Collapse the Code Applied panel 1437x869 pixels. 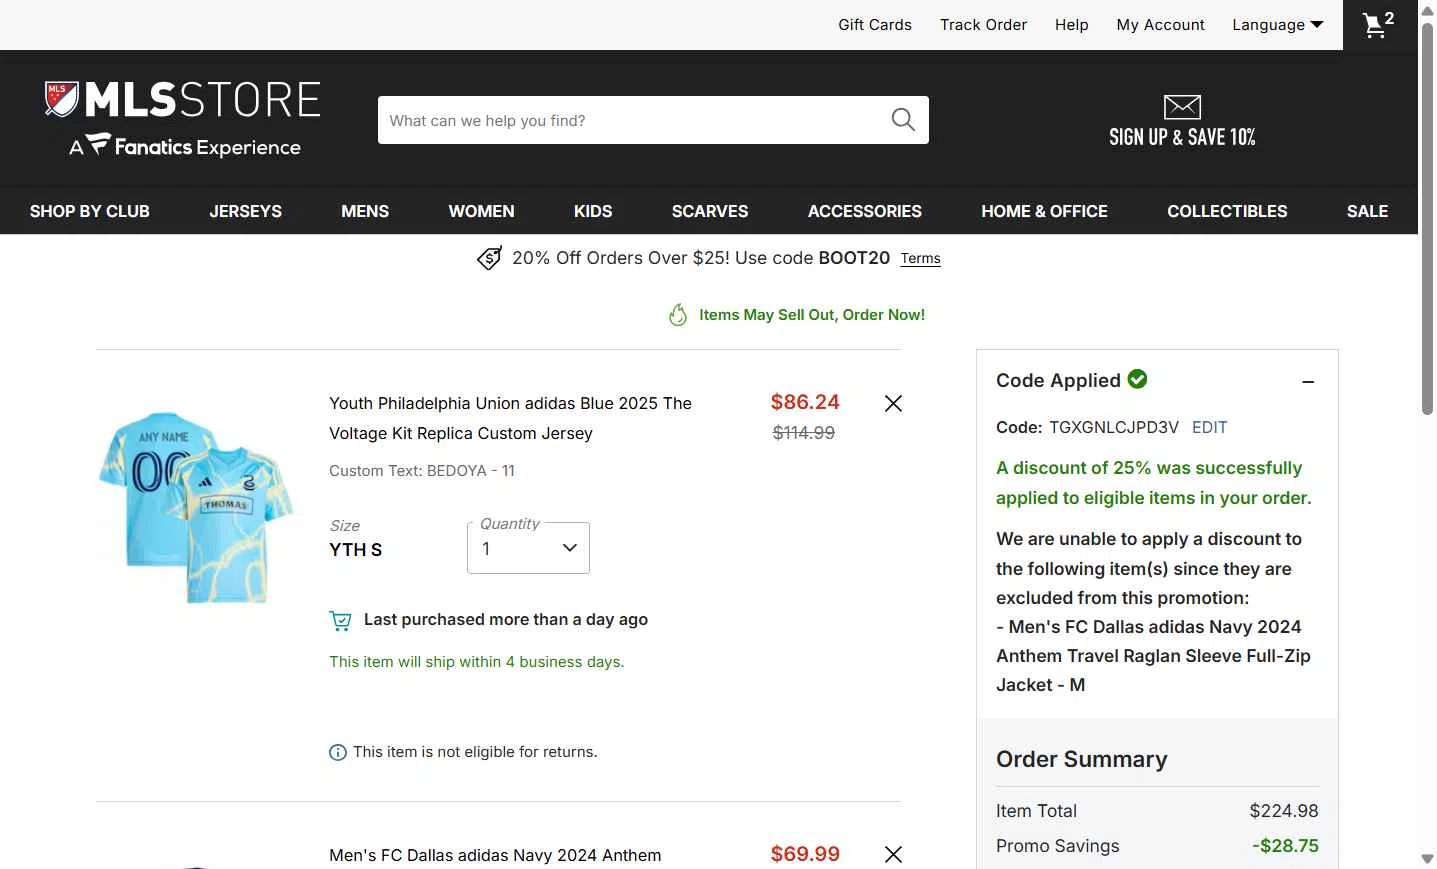coord(1308,382)
